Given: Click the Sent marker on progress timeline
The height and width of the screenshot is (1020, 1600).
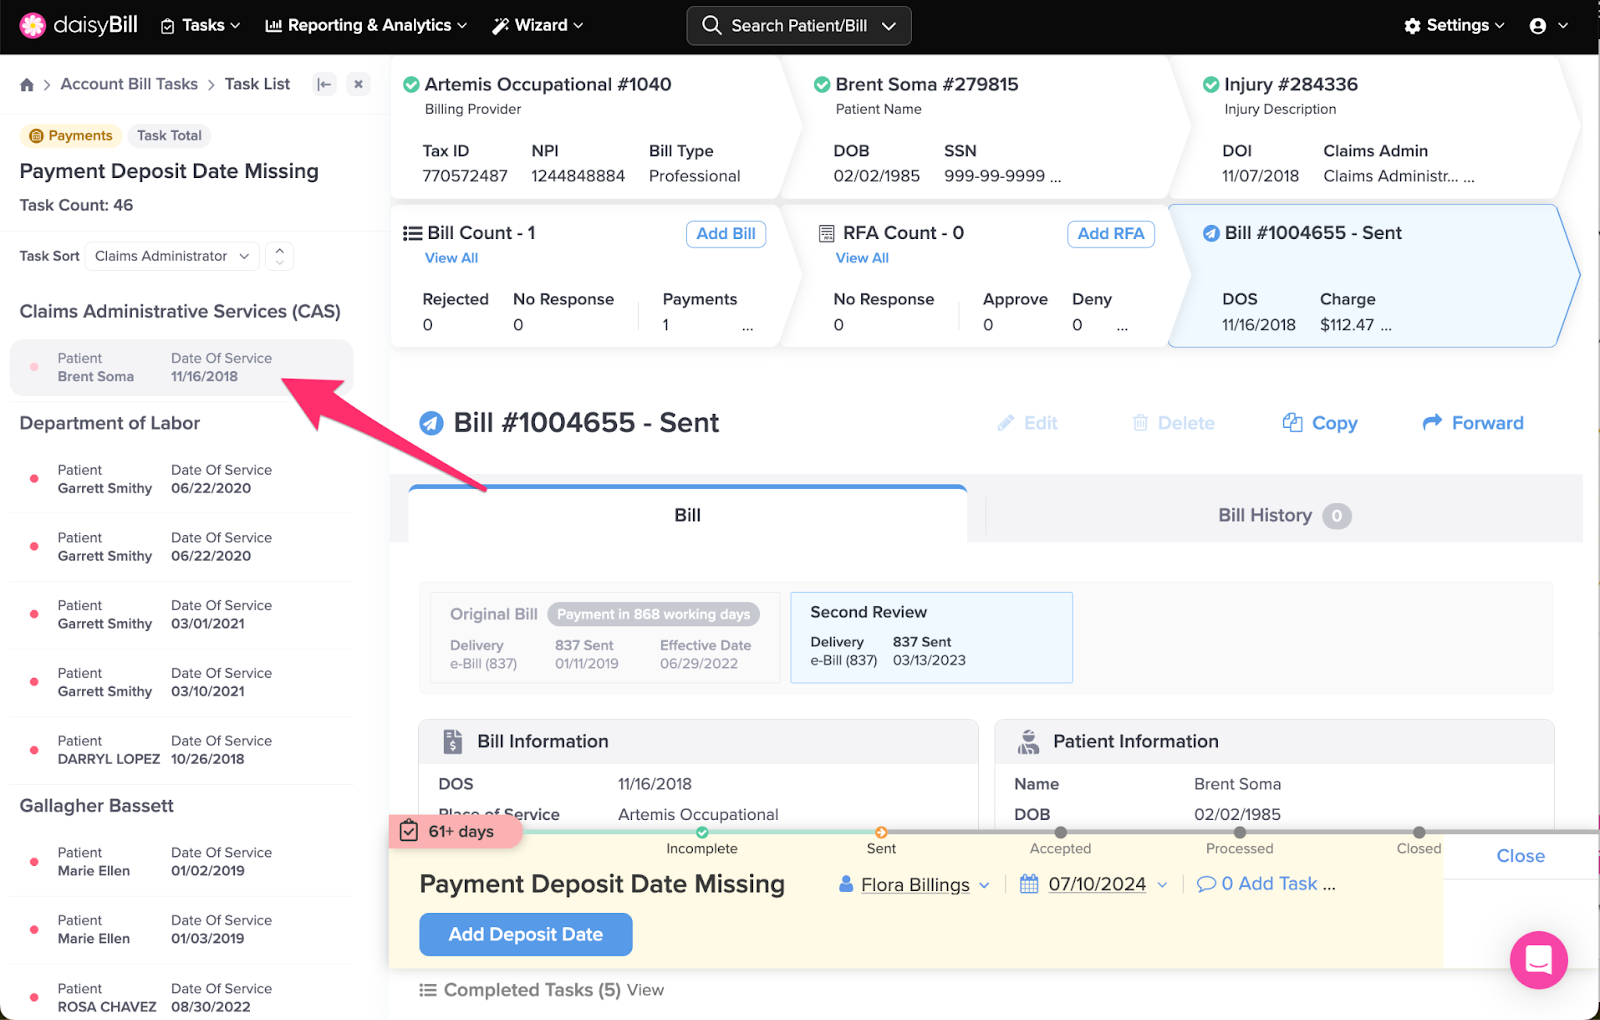Looking at the screenshot, I should pyautogui.click(x=881, y=832).
